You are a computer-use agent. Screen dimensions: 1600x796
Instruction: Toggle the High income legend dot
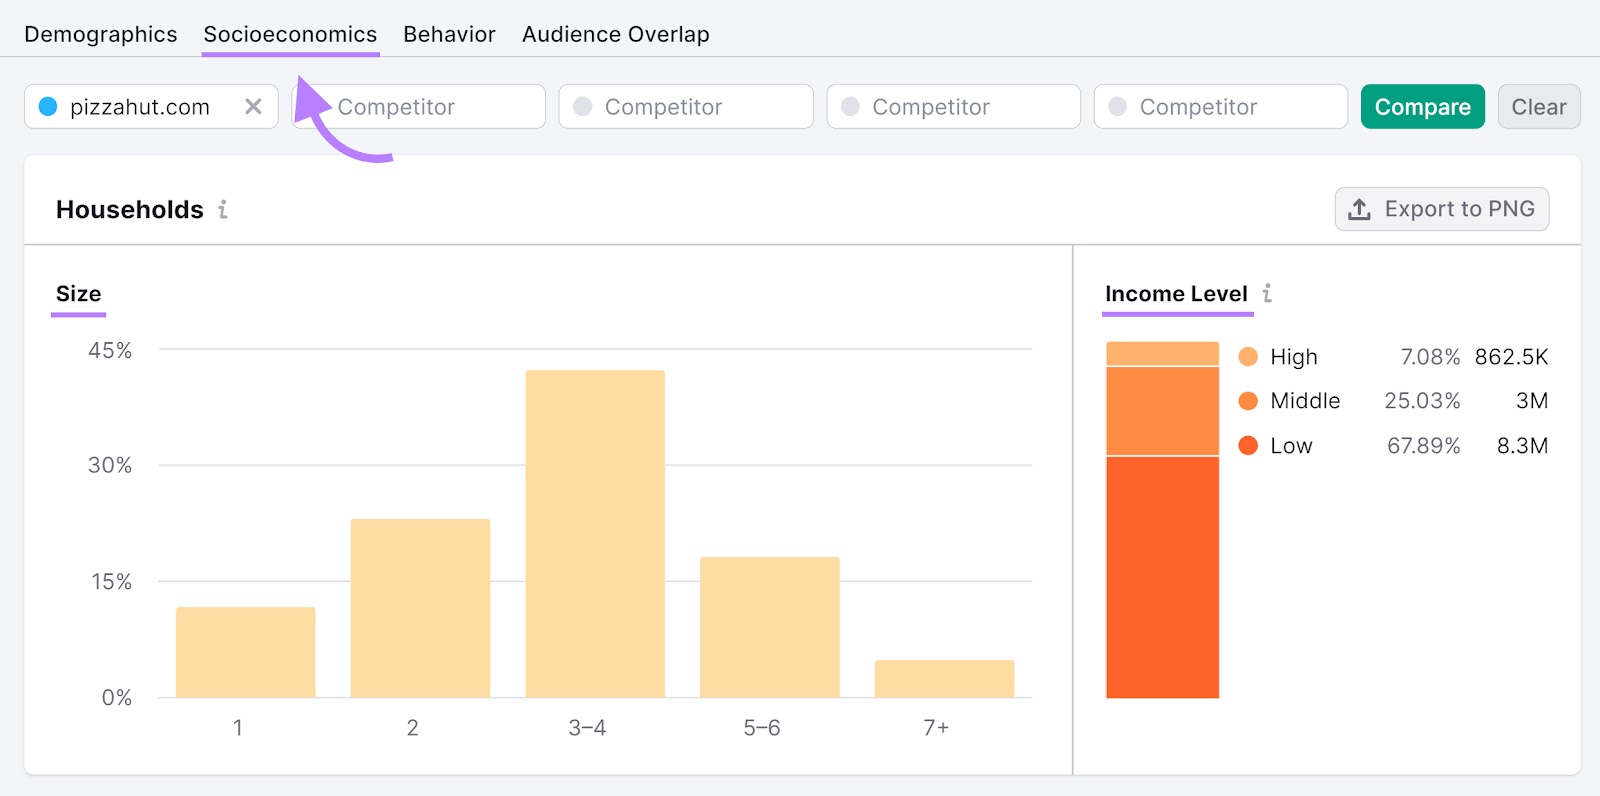[1248, 357]
